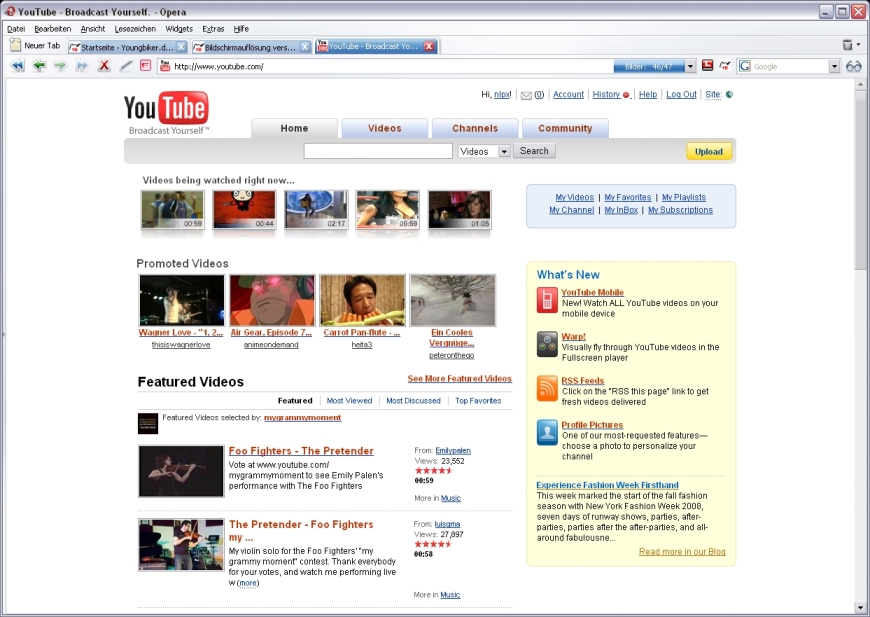Open the Foo Fighters - The Pretender thumbnail
This screenshot has height=617, width=870.
tap(181, 471)
